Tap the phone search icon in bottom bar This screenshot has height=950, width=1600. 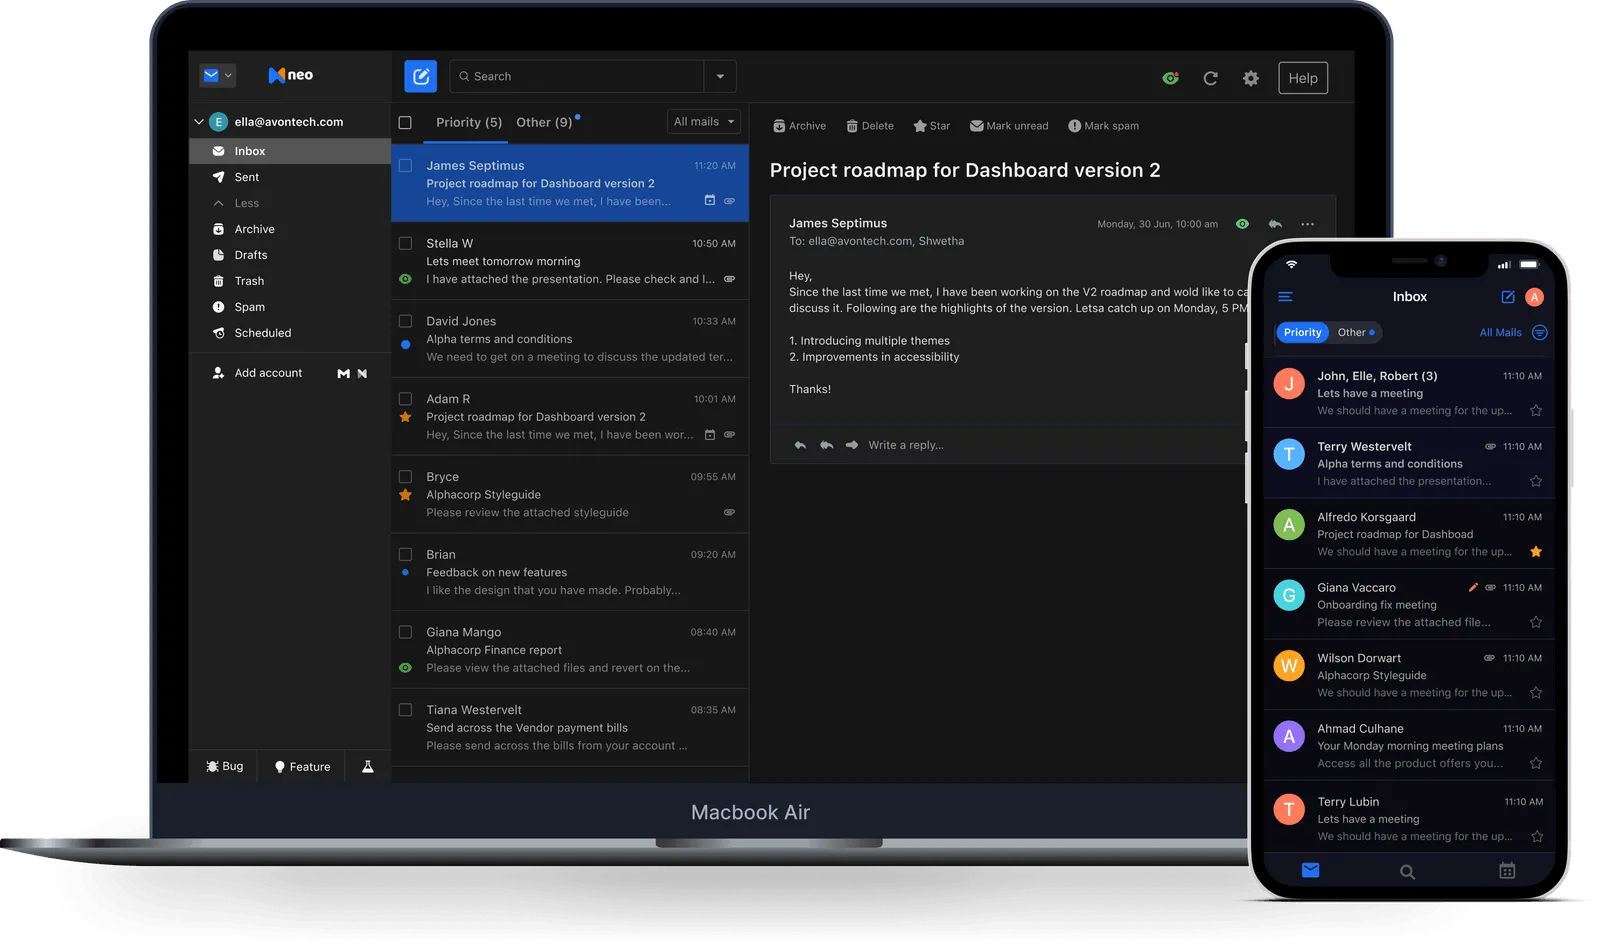[x=1407, y=872]
